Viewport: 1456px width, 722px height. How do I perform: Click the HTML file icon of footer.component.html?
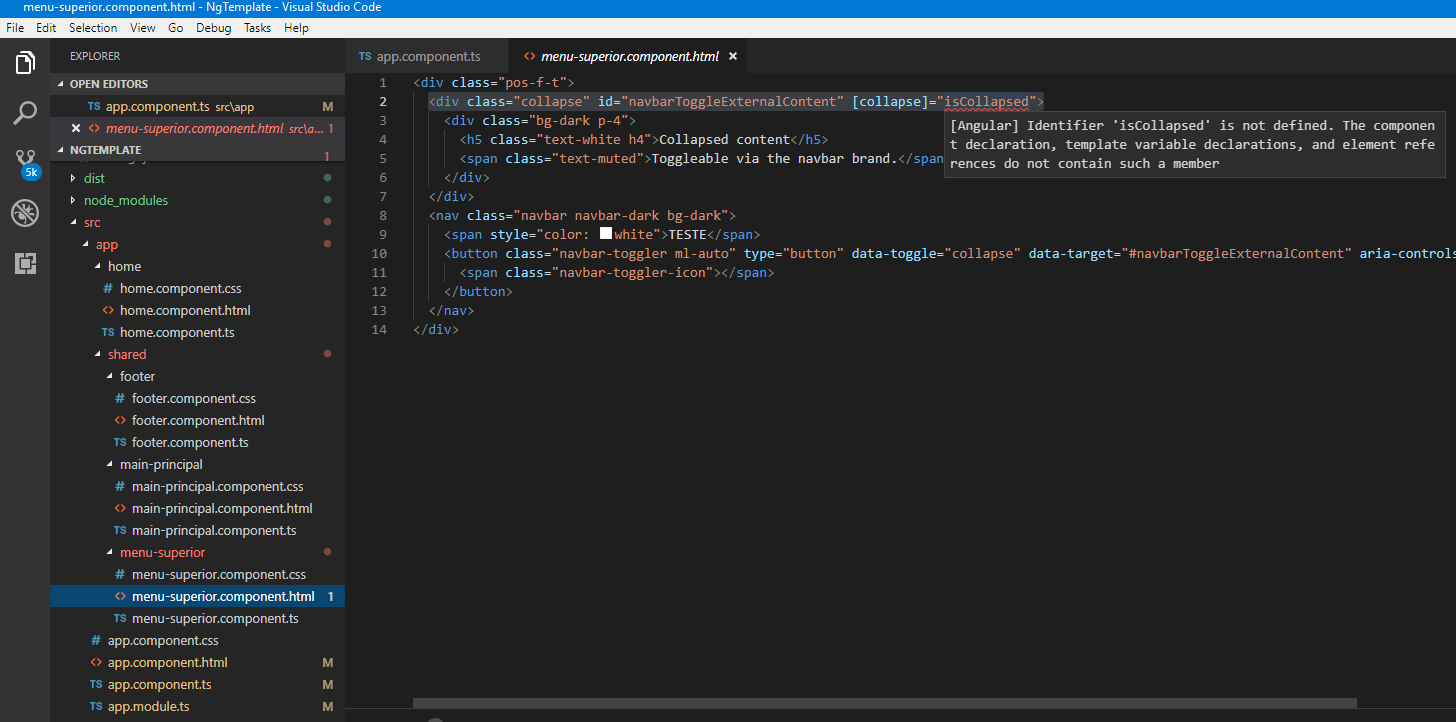click(x=120, y=420)
